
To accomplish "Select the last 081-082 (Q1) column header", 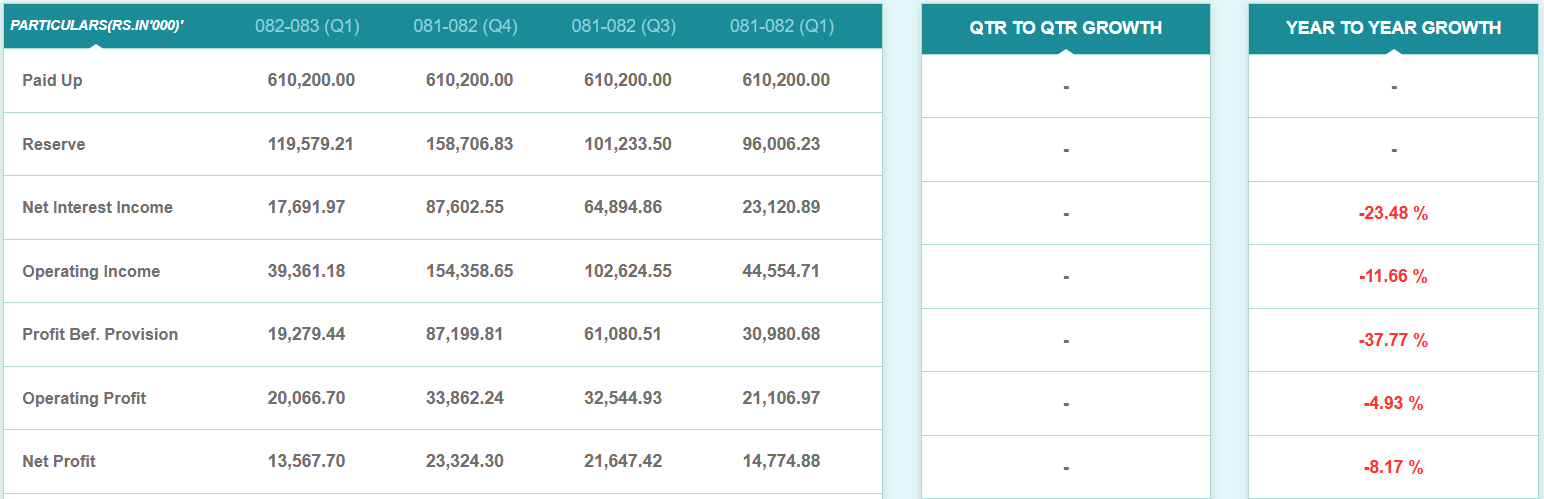I will pyautogui.click(x=782, y=26).
